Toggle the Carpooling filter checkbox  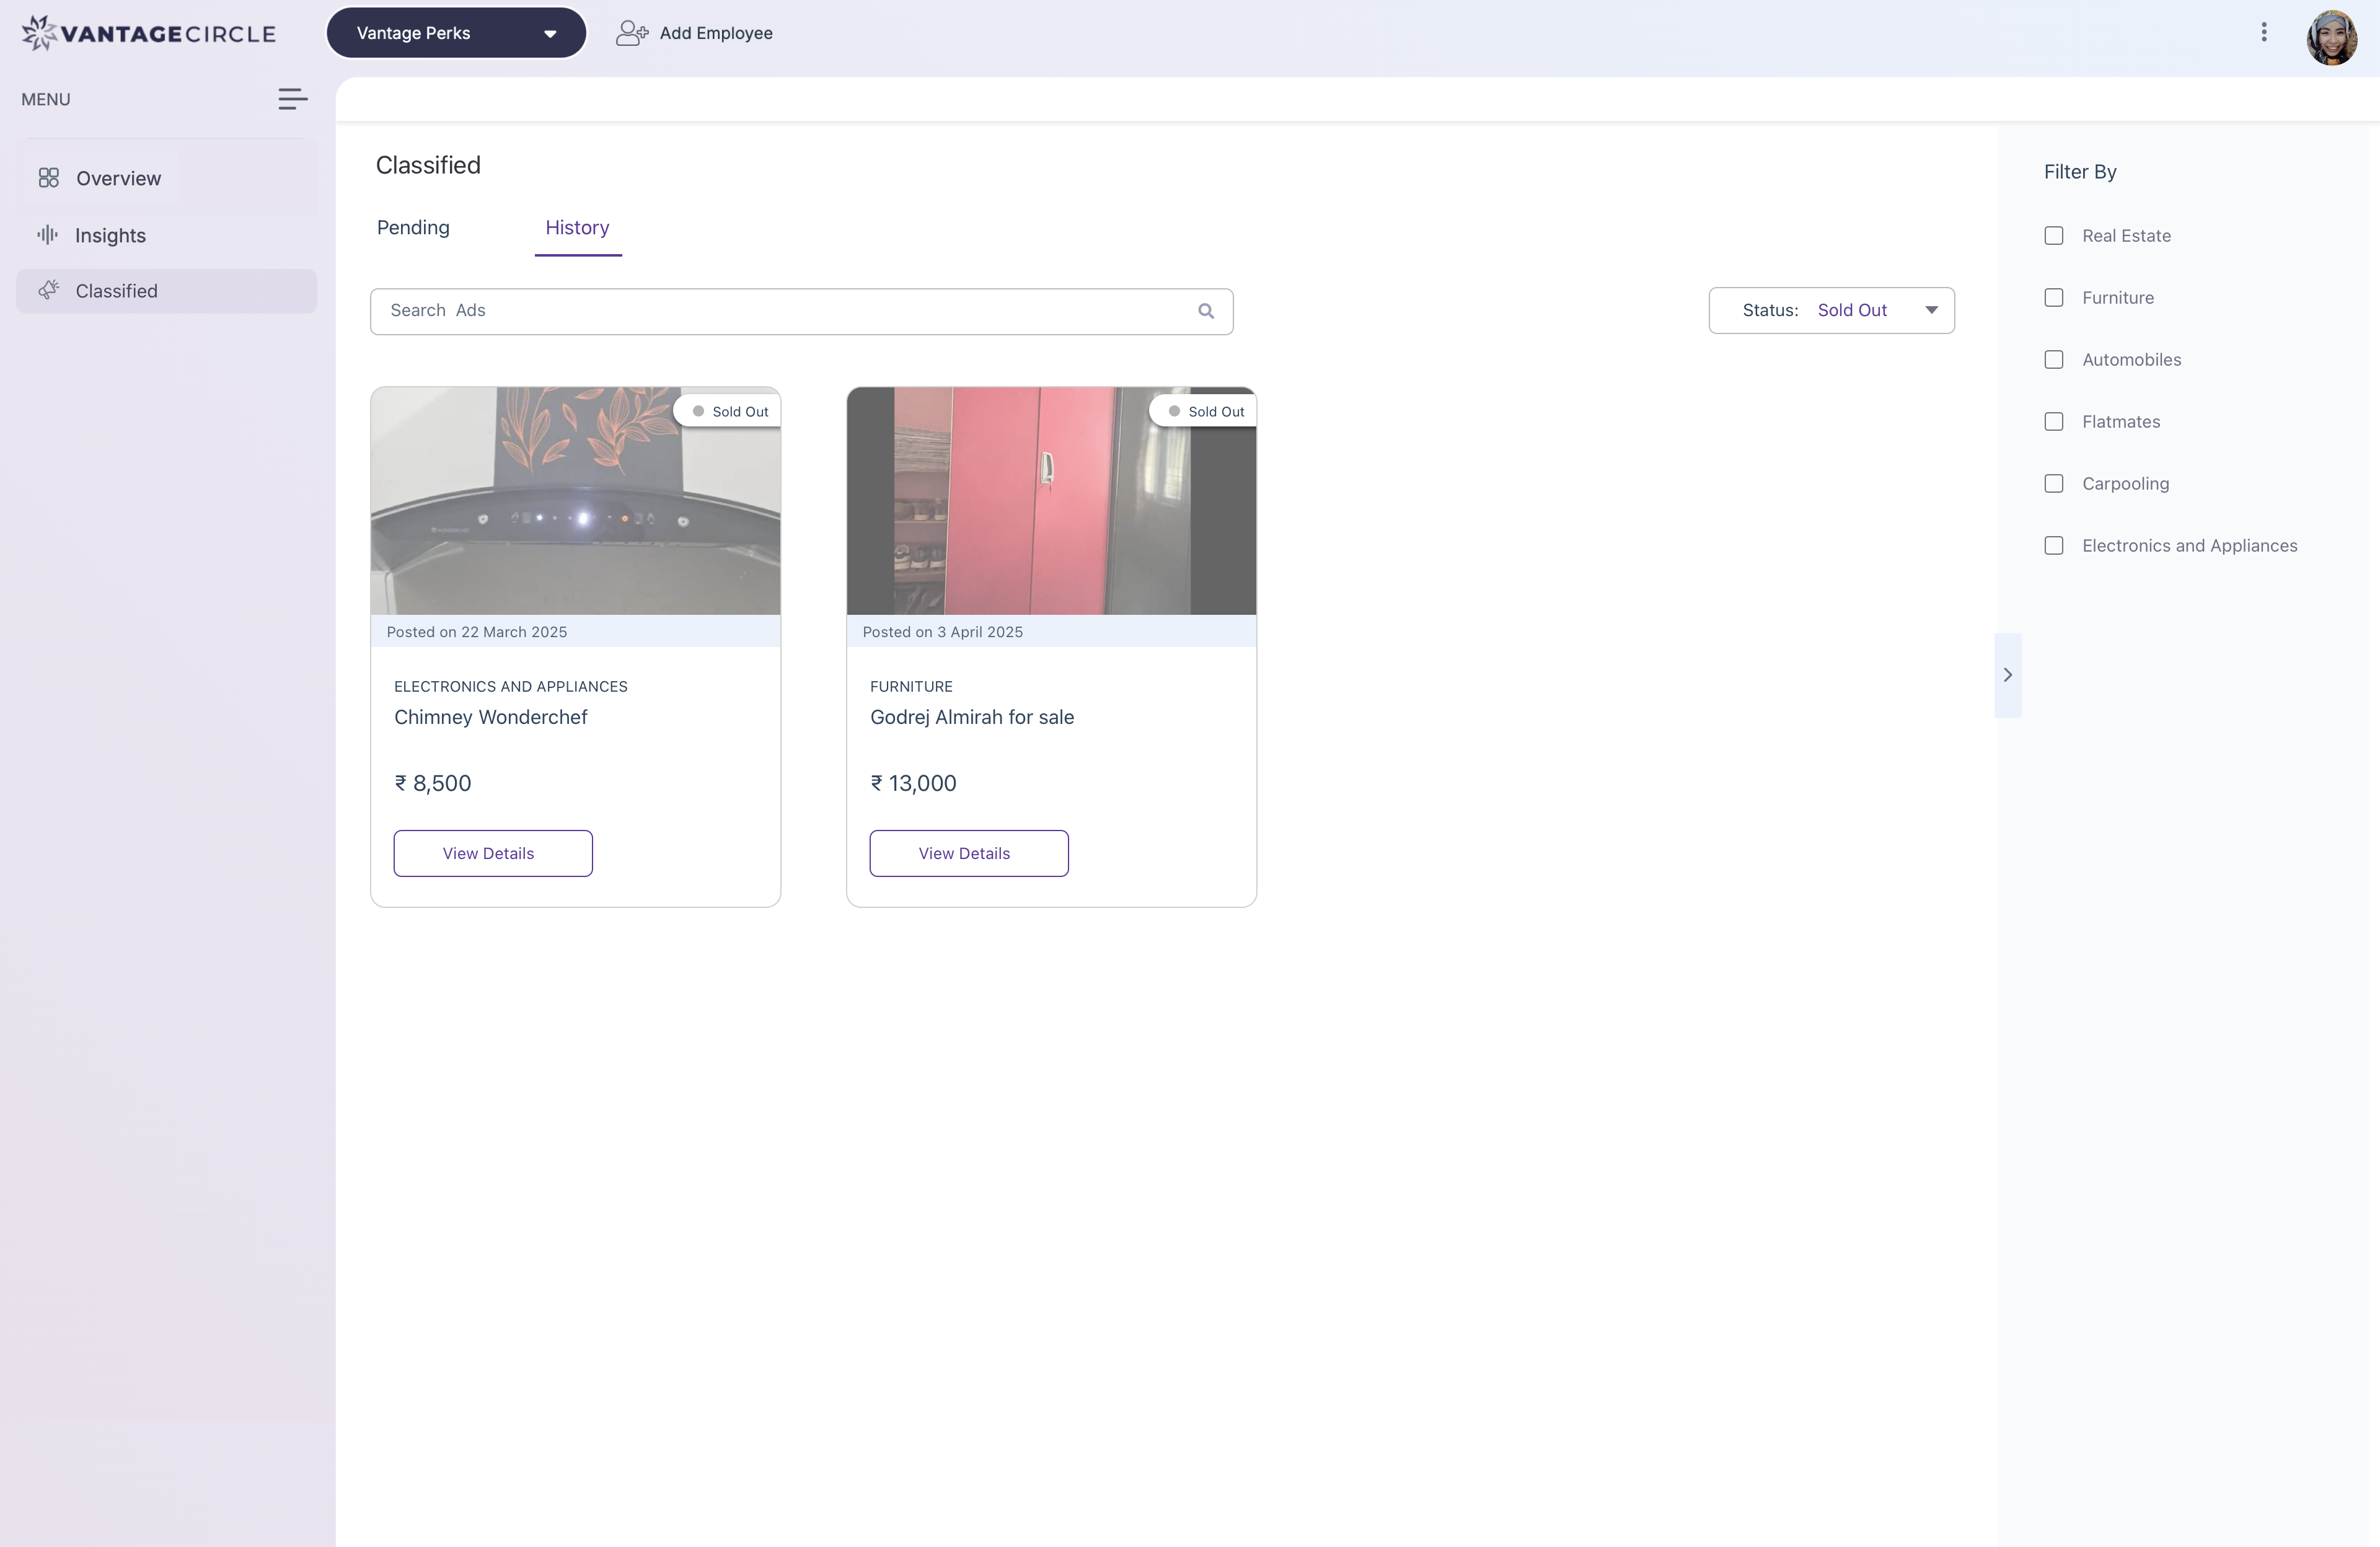point(2054,484)
